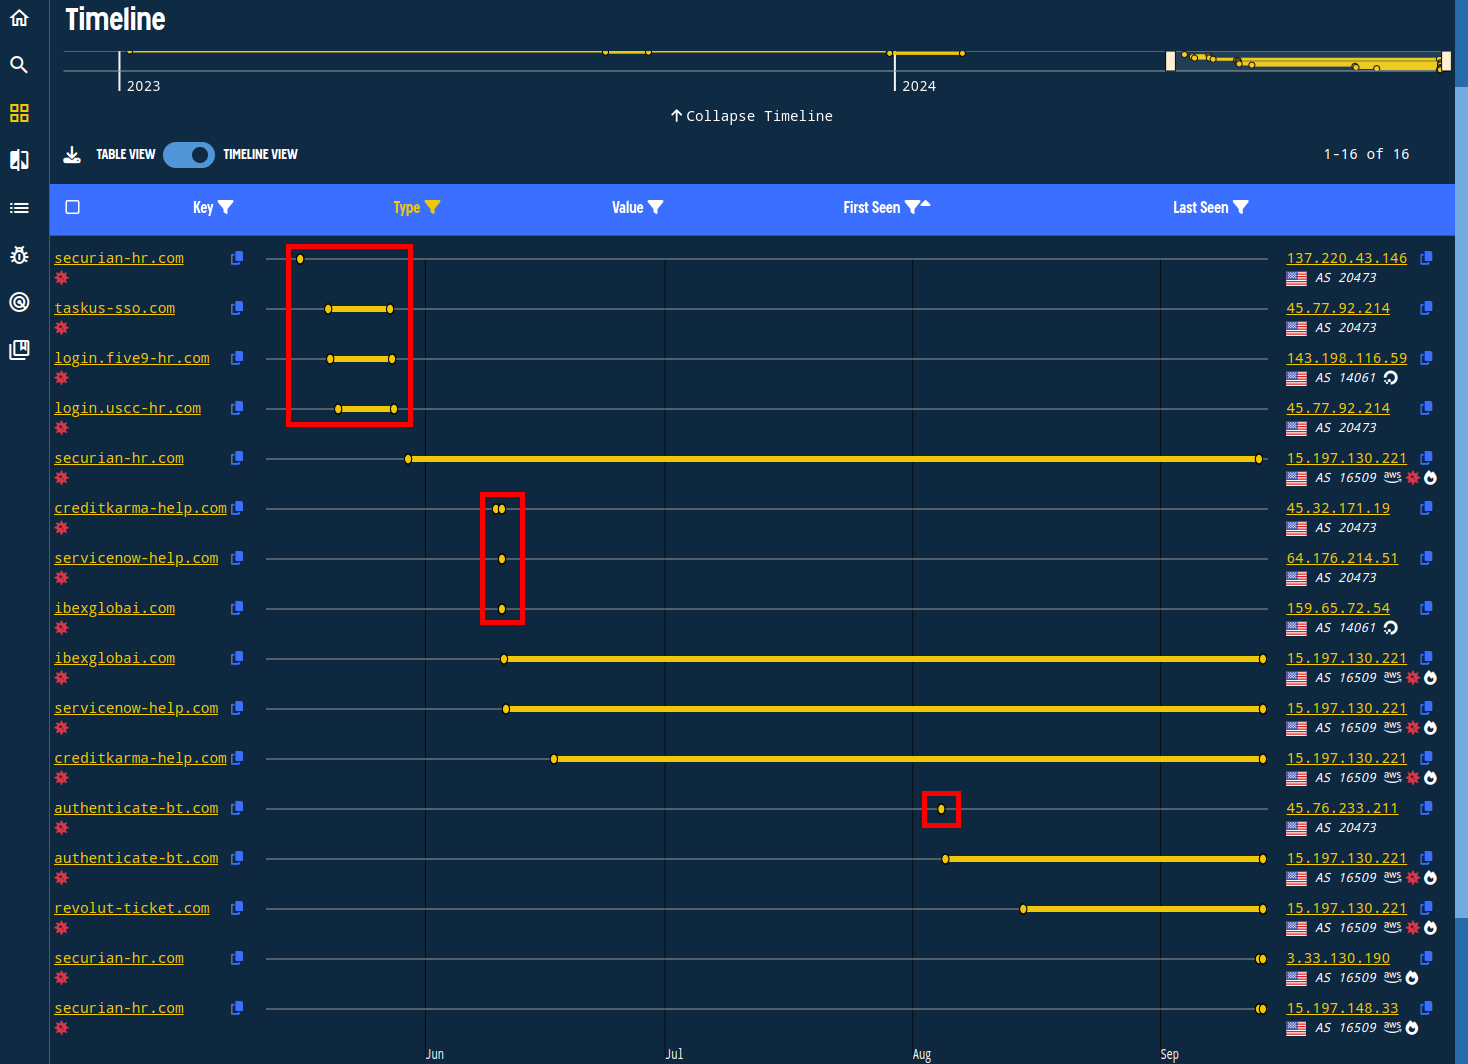Copy key for taskus-sso.com row
The height and width of the screenshot is (1064, 1468).
pyautogui.click(x=237, y=308)
